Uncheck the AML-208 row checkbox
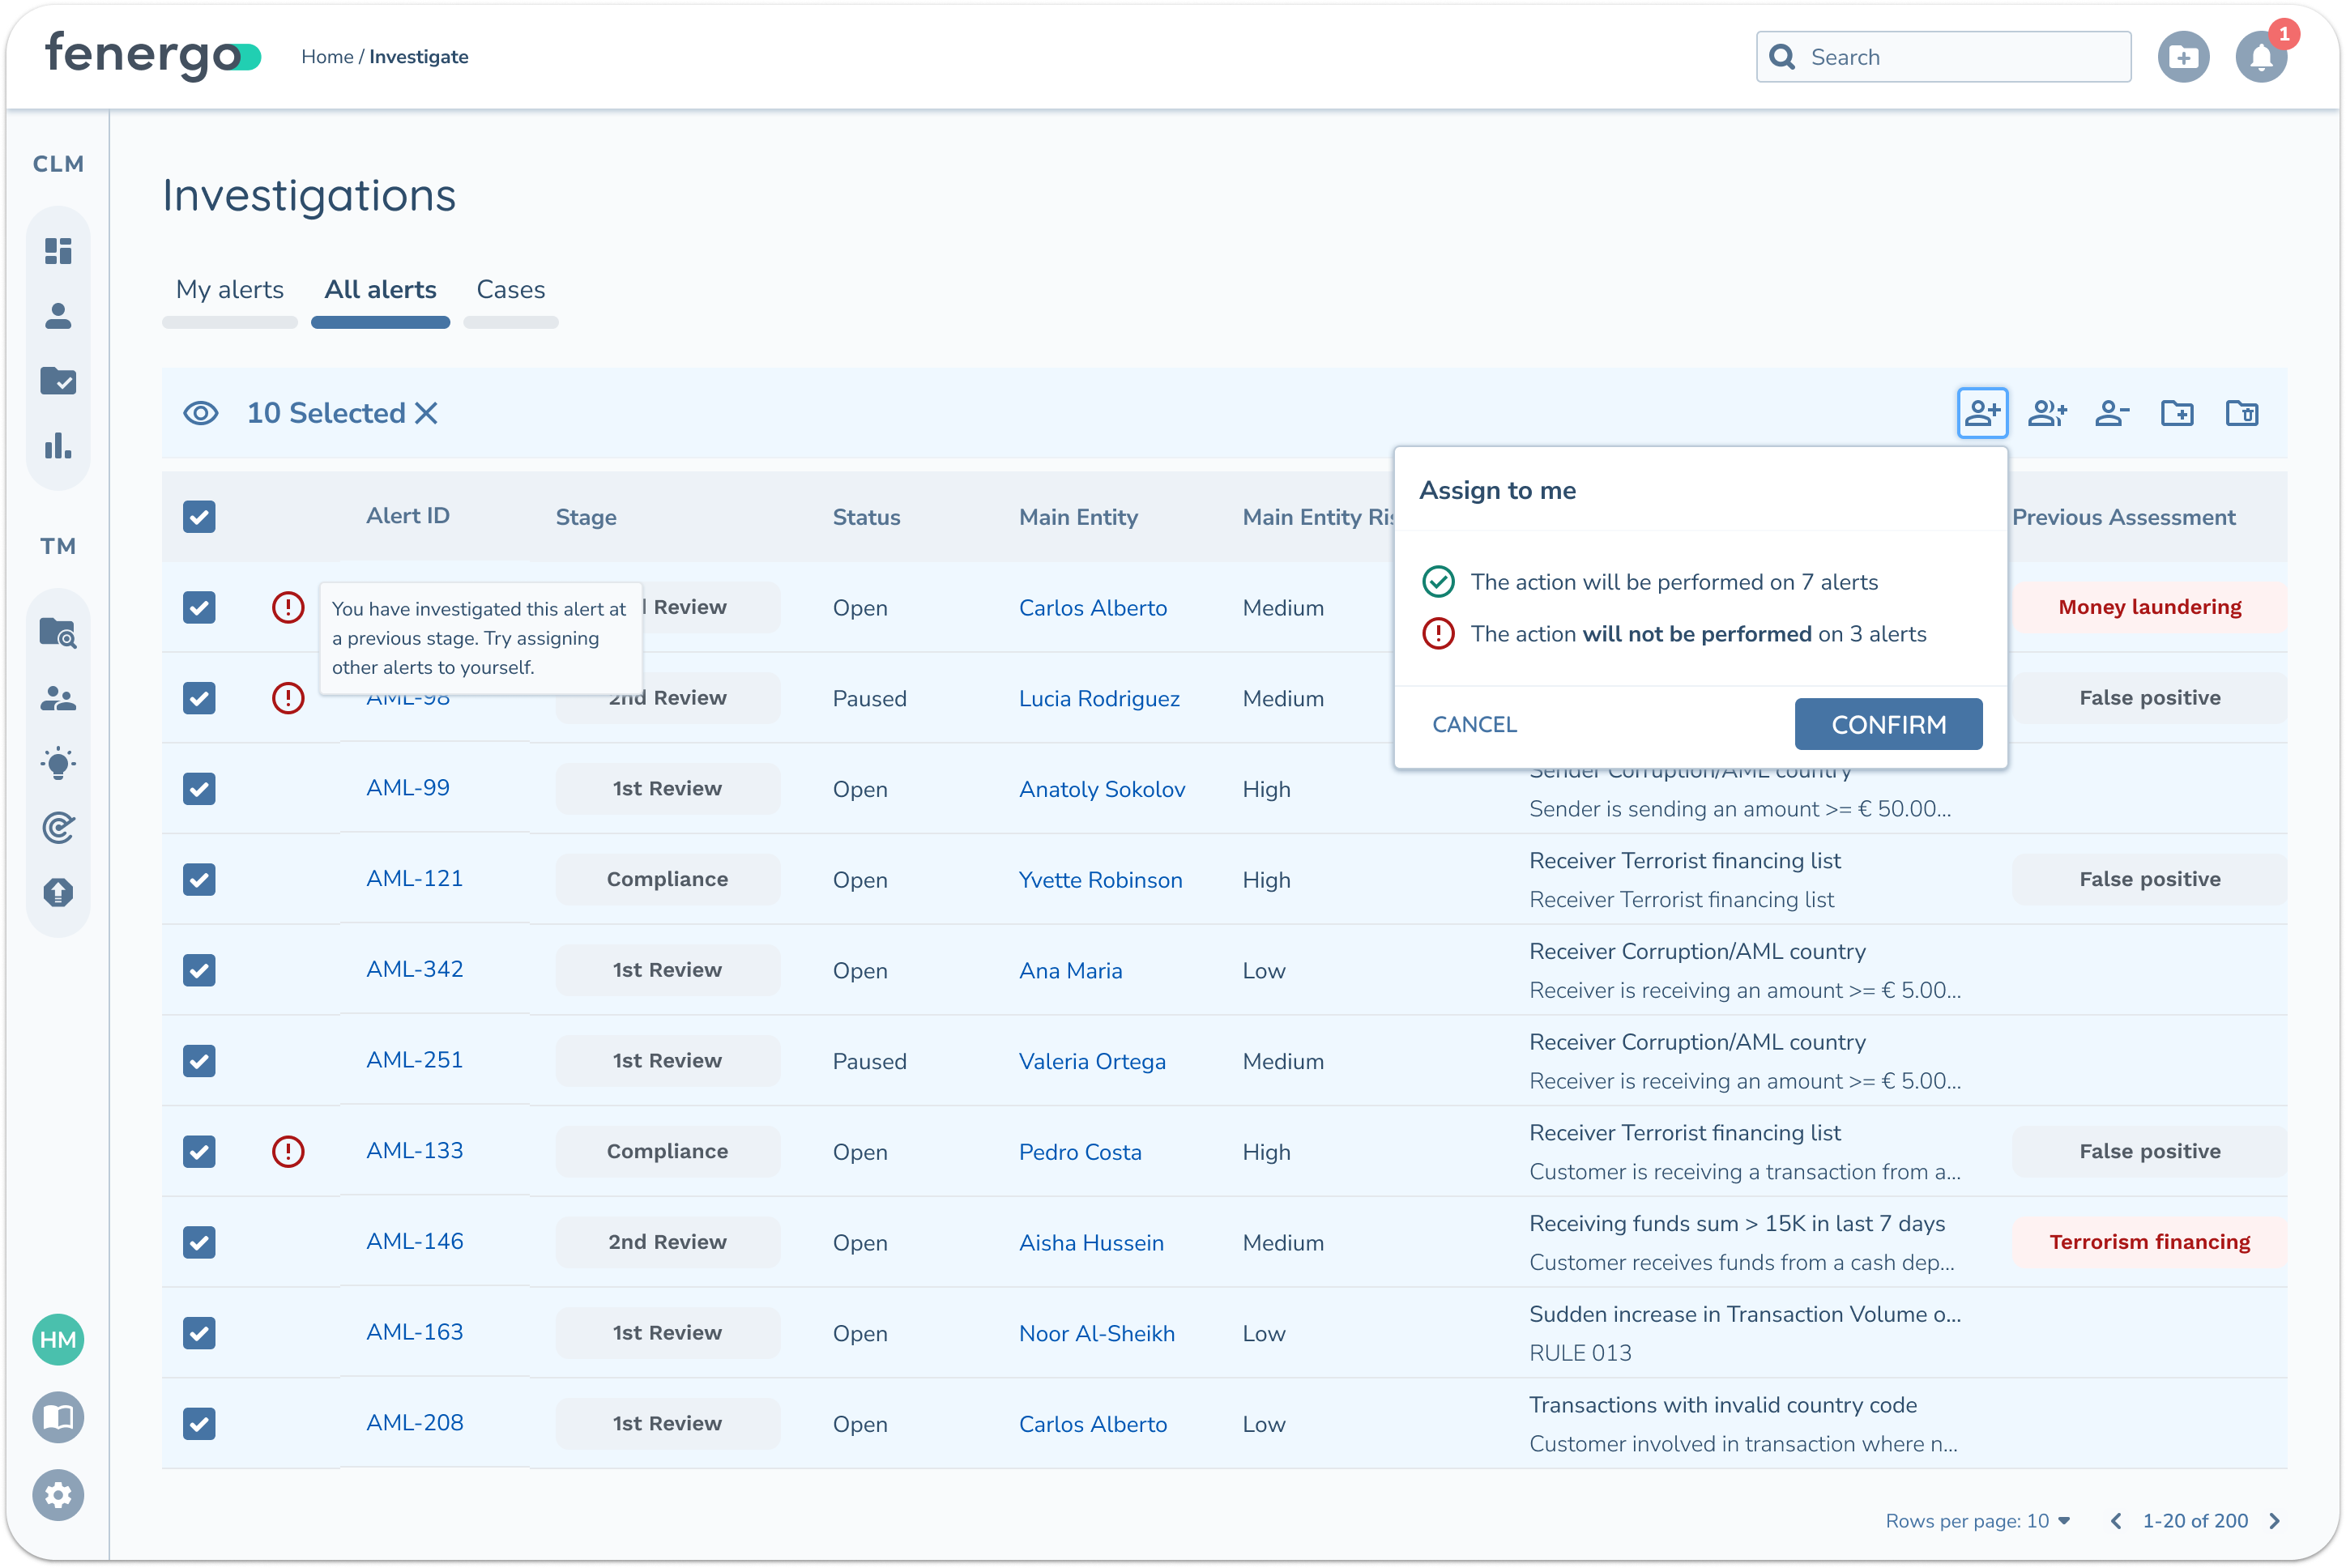Screen dimensions: 2346x1568 pyautogui.click(x=199, y=1423)
